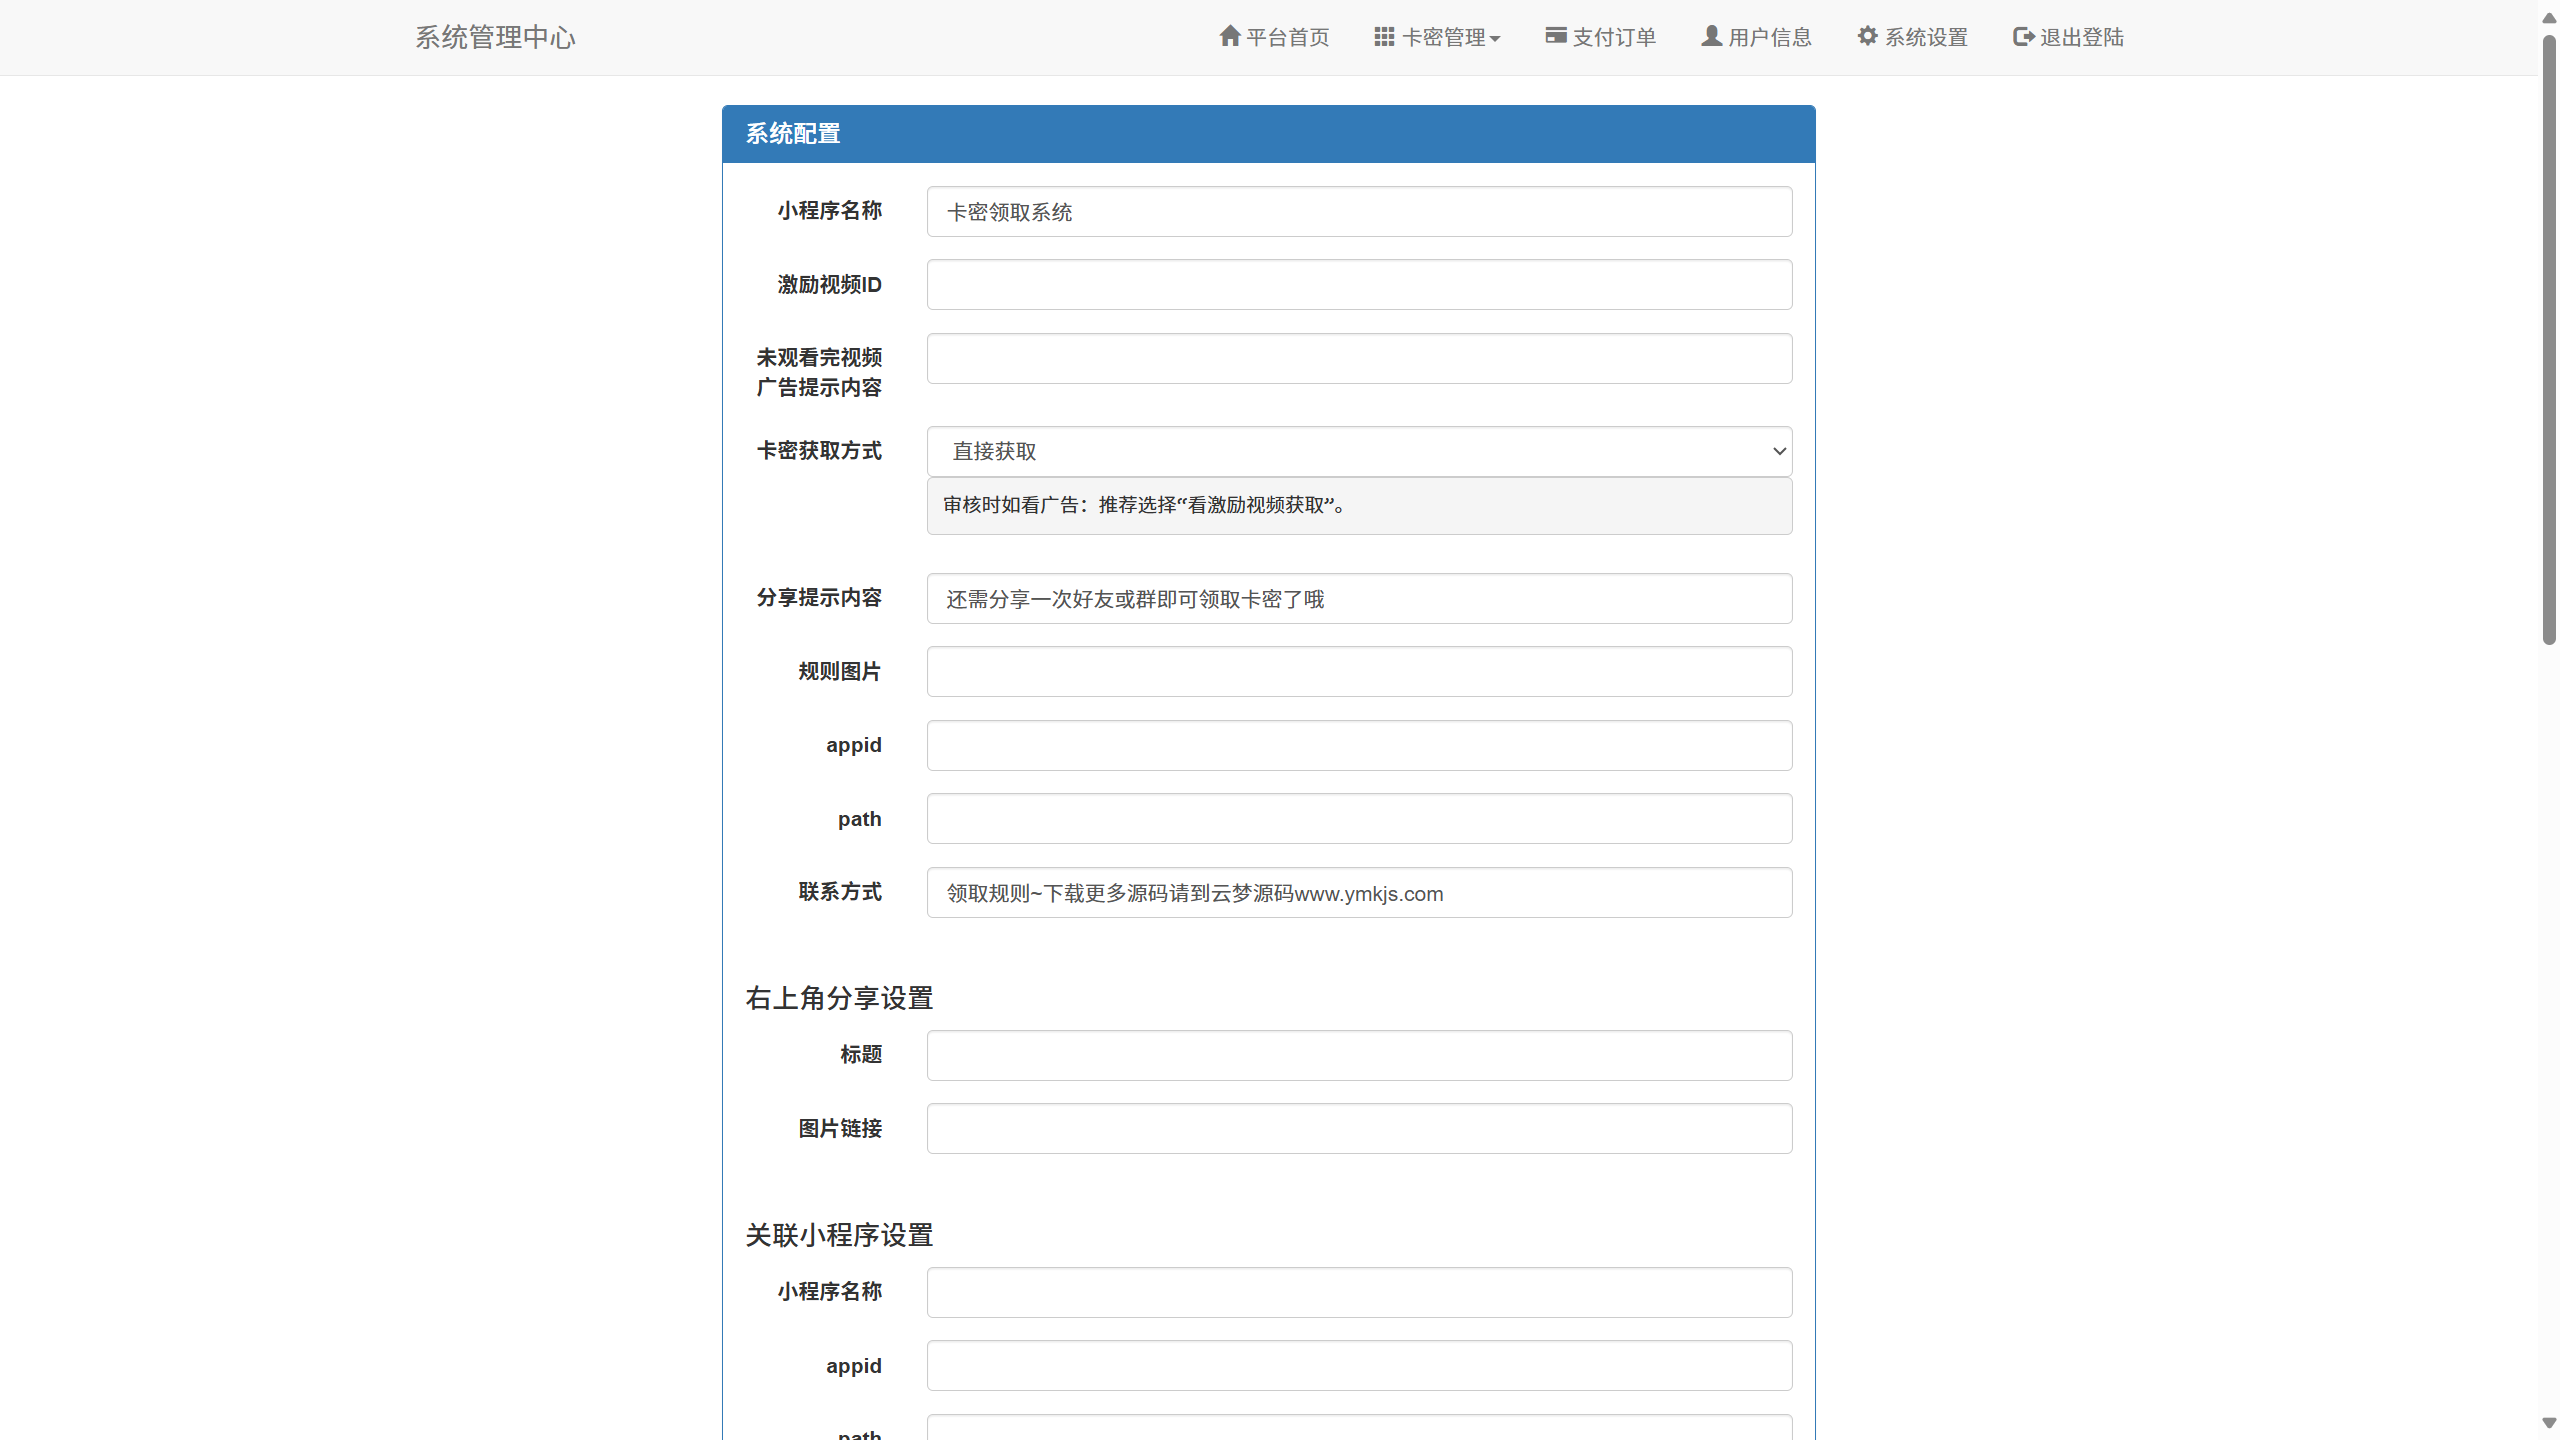Screen dimensions: 2560x1440
Task: Click appid input under 关联小程序设置
Action: tap(1359, 1365)
